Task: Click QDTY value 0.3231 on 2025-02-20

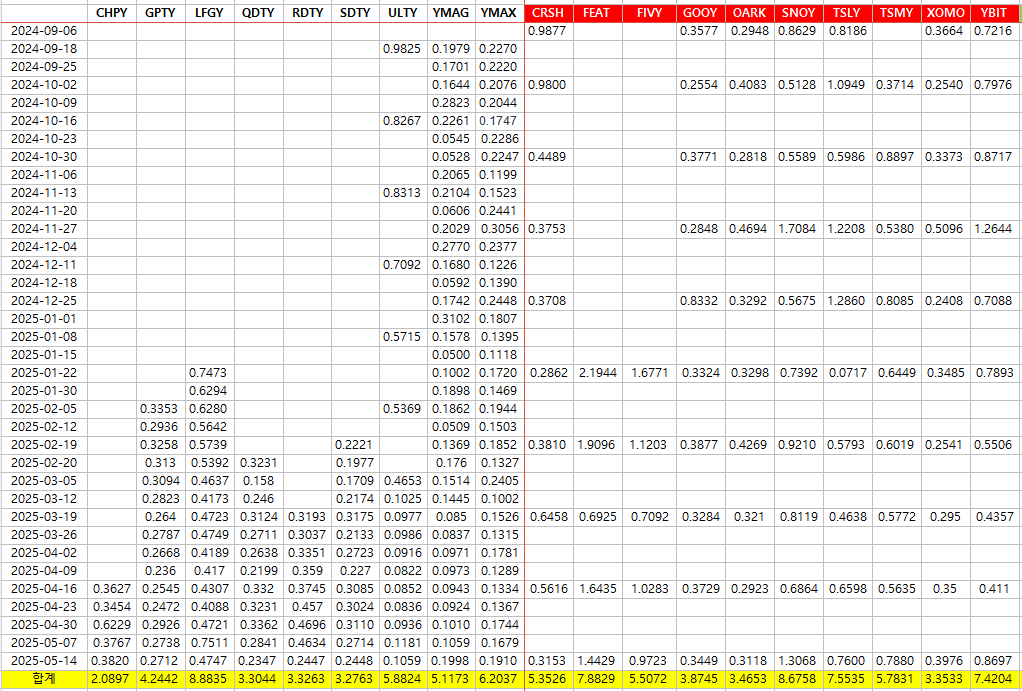Action: pyautogui.click(x=258, y=463)
